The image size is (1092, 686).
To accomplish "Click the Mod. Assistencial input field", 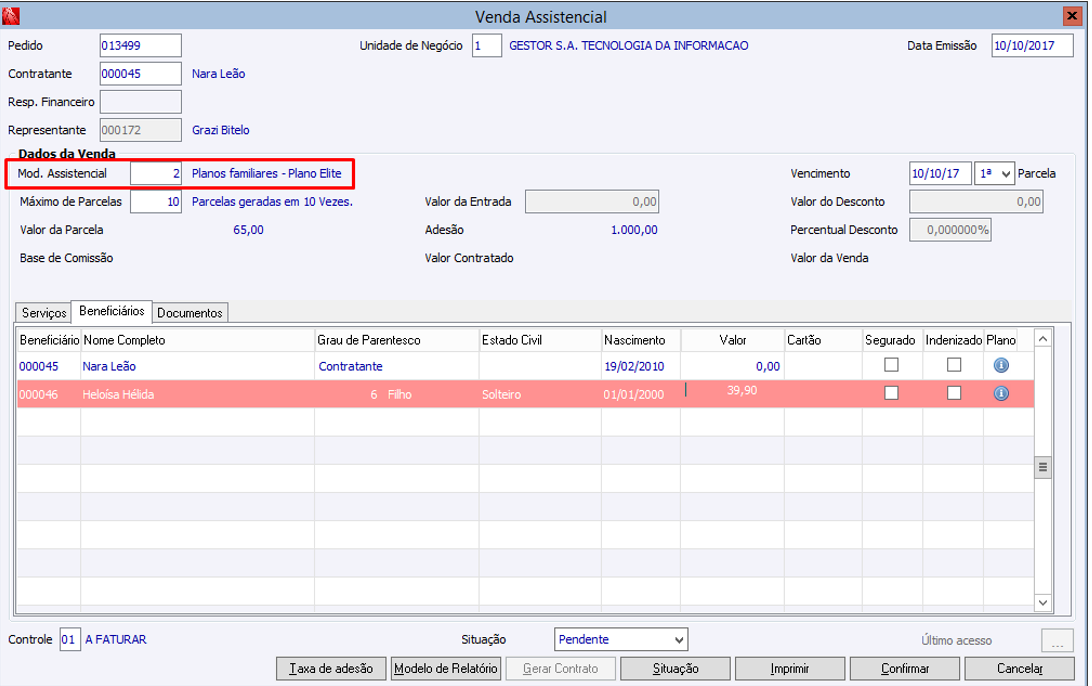I will [x=156, y=174].
